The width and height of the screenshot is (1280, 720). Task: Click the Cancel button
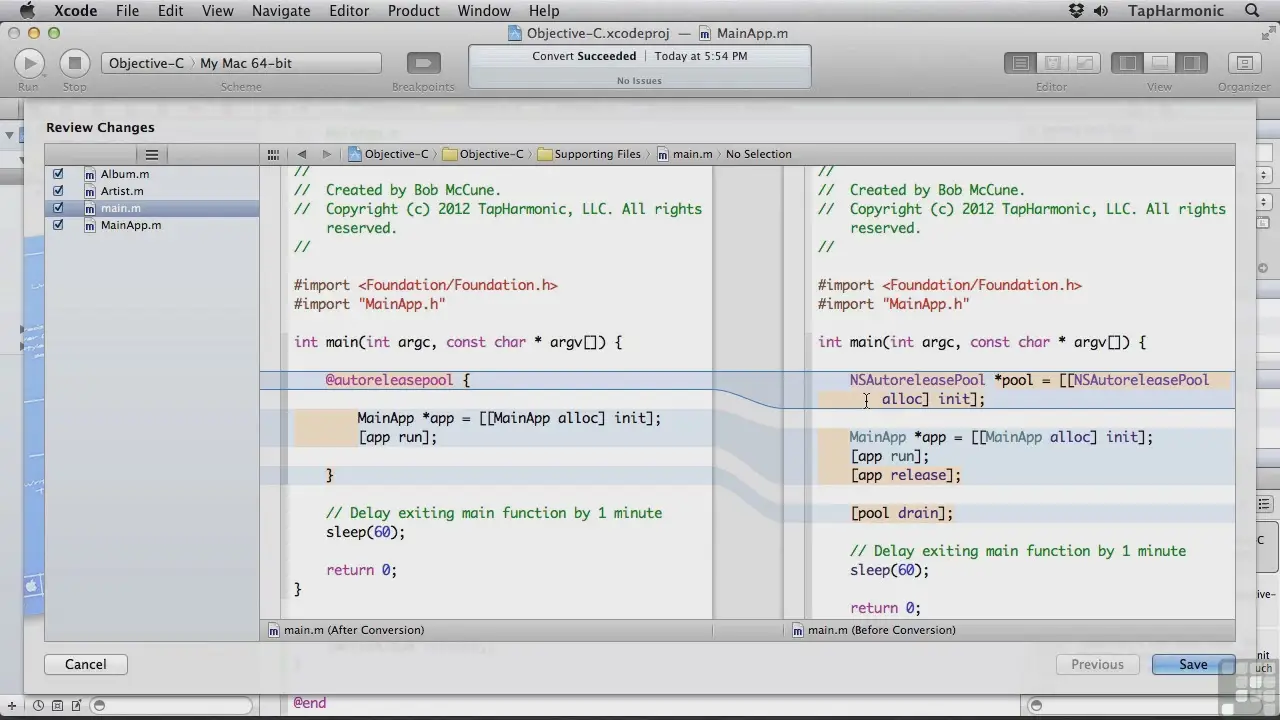[85, 664]
